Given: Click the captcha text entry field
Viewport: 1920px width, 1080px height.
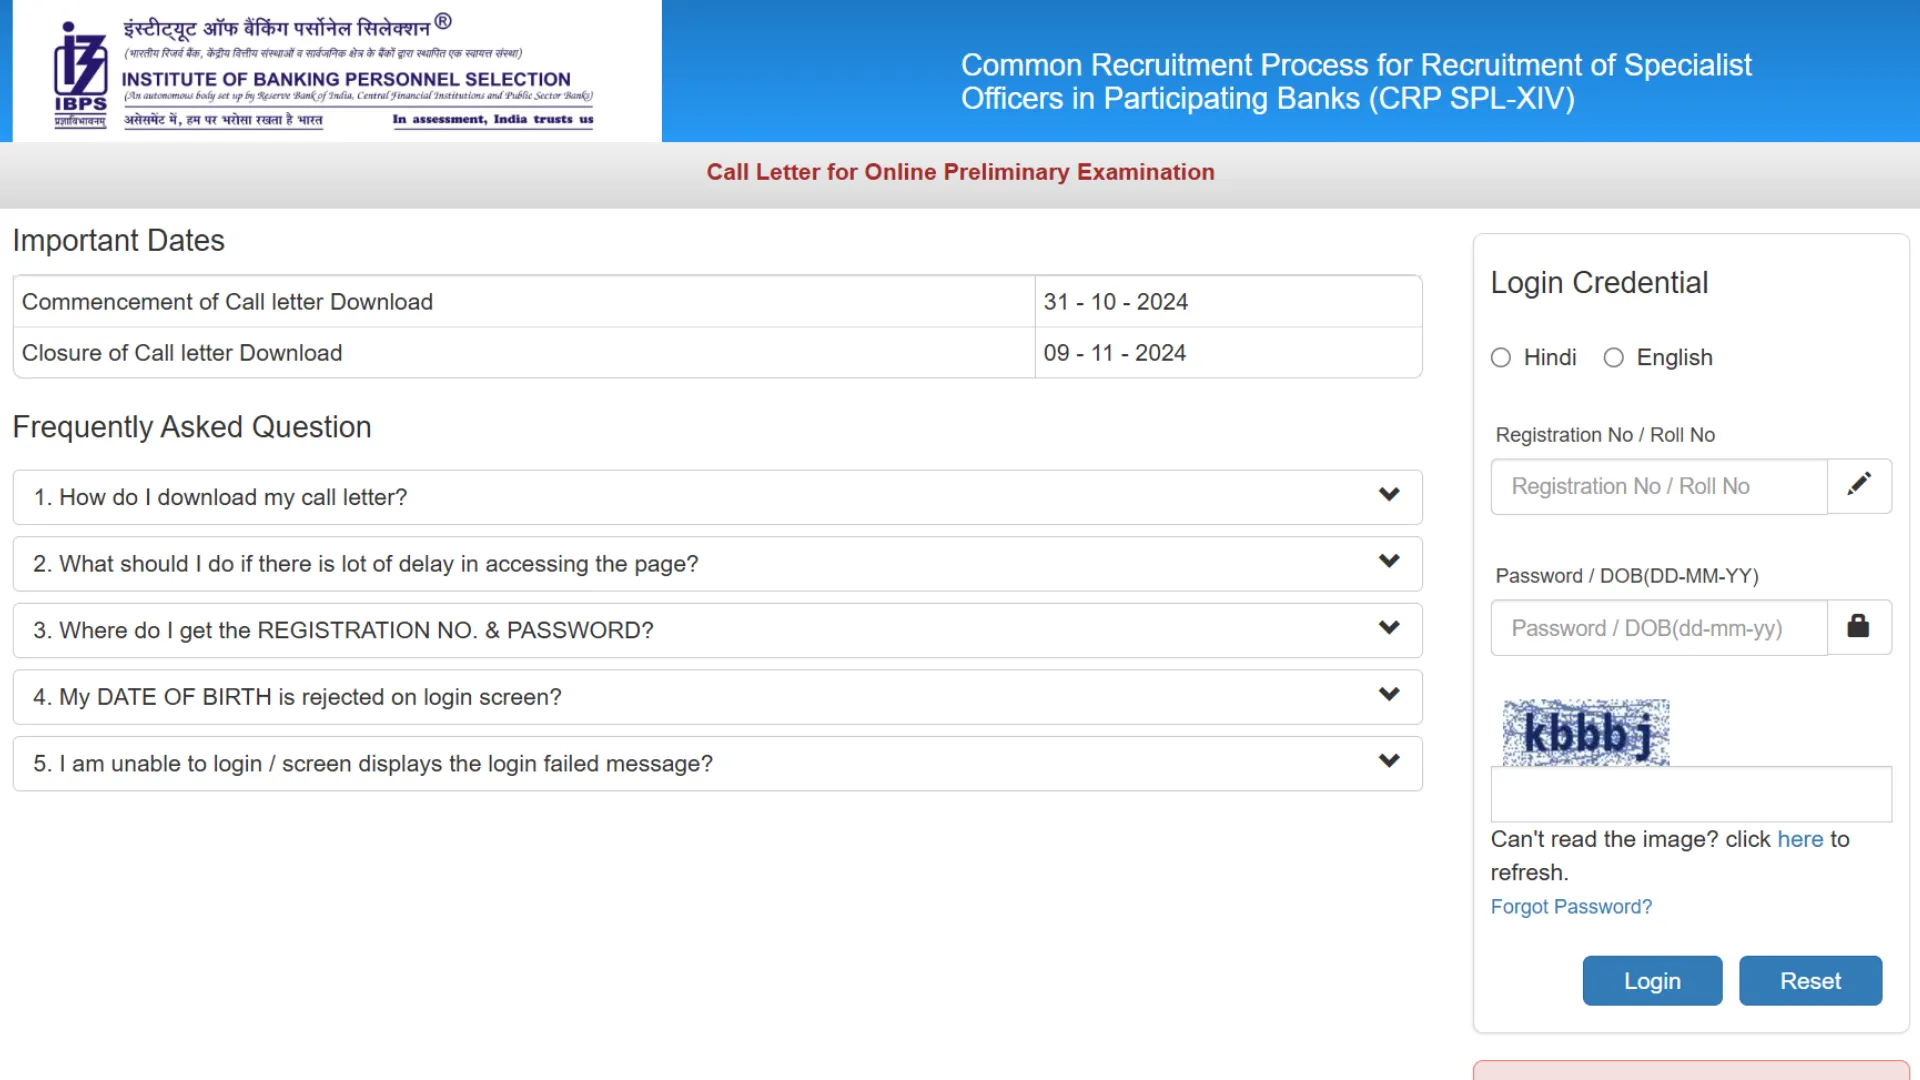Looking at the screenshot, I should [1692, 791].
